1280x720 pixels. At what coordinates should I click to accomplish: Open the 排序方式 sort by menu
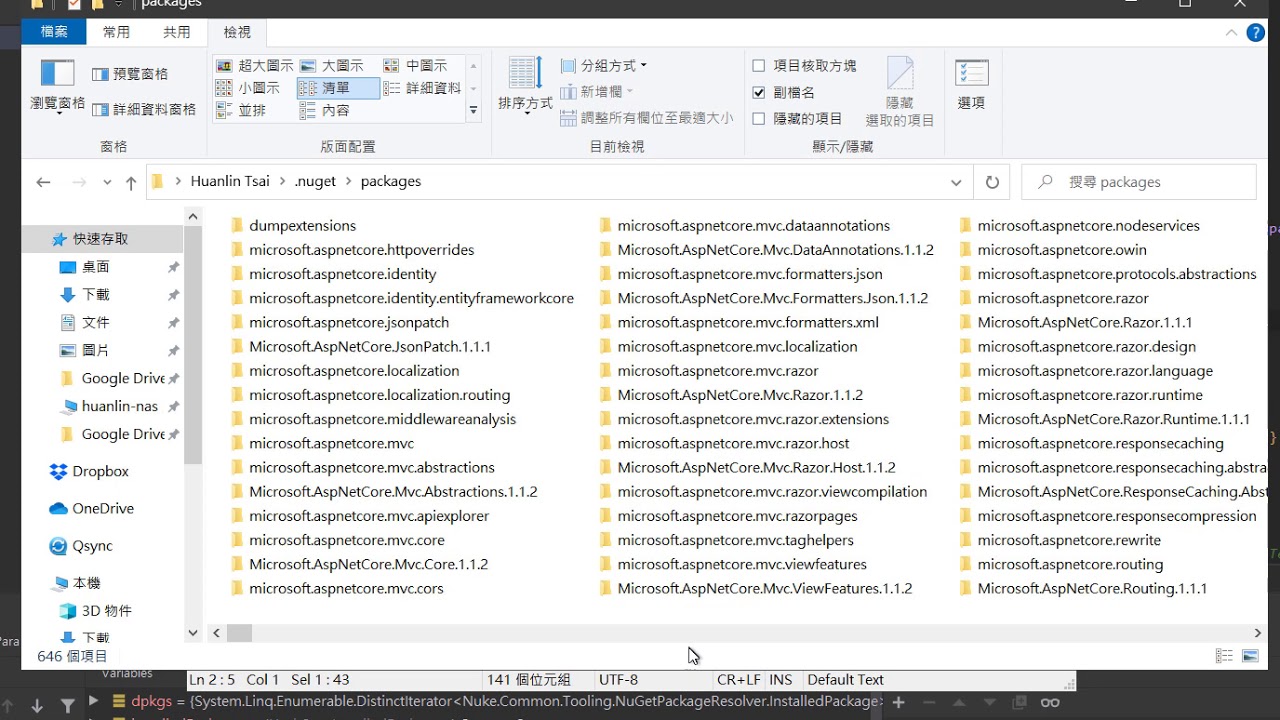(x=525, y=86)
